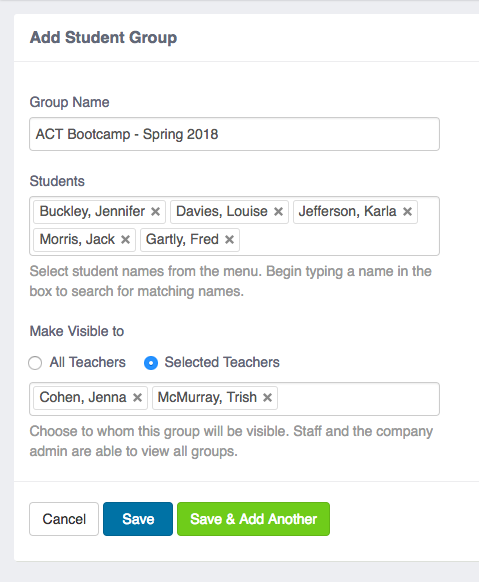Delete the Jefferson, Karla student tag
The image size is (479, 582).
(407, 212)
